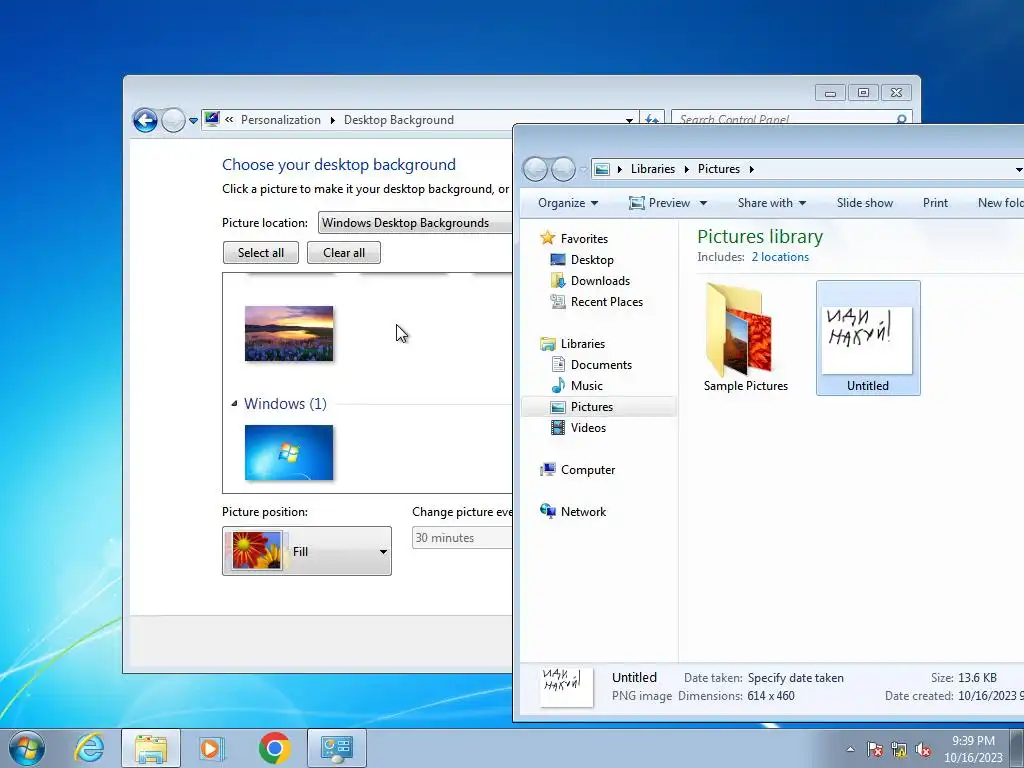Click the Control Panel taskbar button

[x=337, y=748]
